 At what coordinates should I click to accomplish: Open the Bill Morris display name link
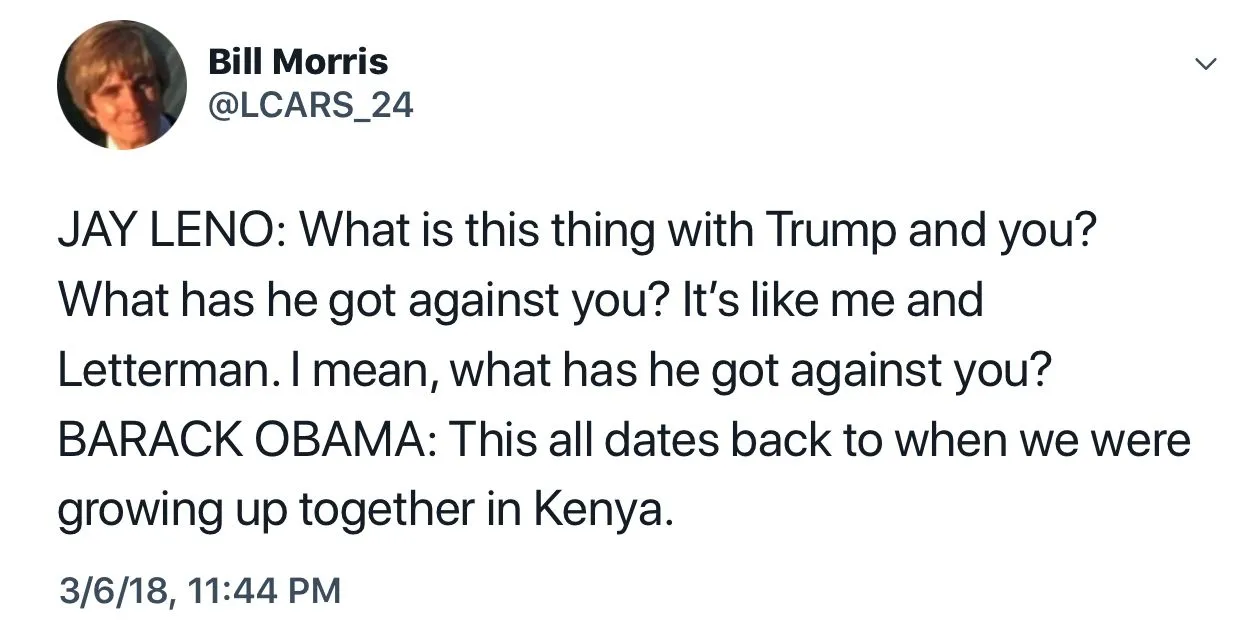click(298, 62)
